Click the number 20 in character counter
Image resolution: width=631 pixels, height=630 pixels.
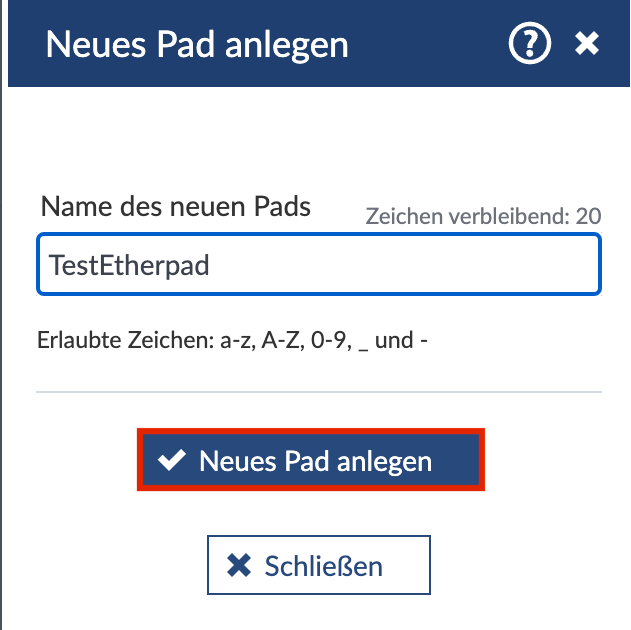click(588, 215)
